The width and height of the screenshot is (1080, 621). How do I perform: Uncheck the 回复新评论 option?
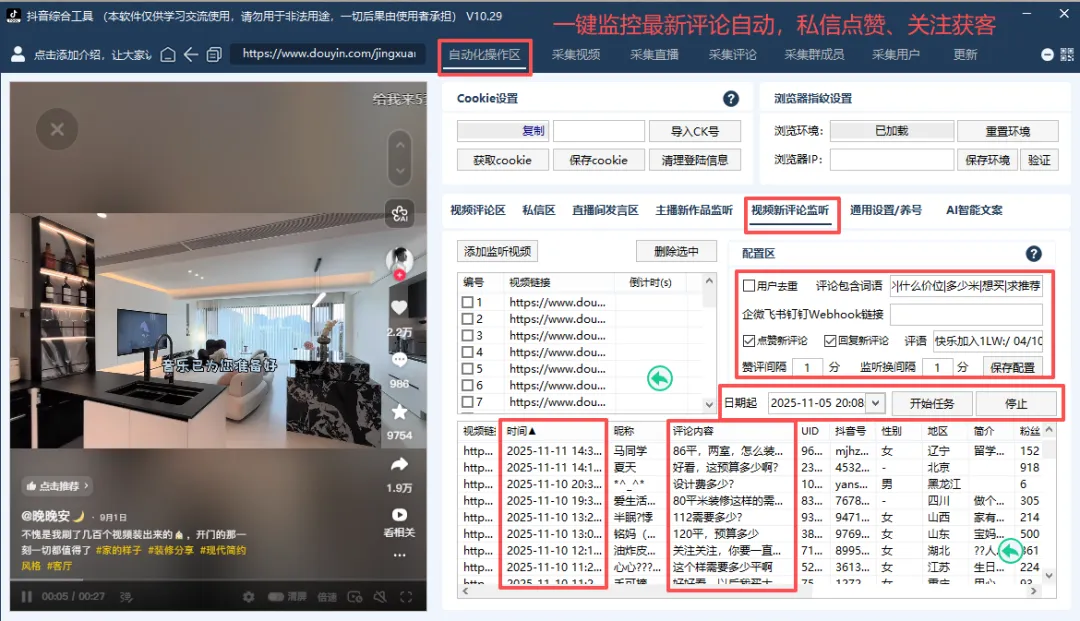tap(829, 341)
